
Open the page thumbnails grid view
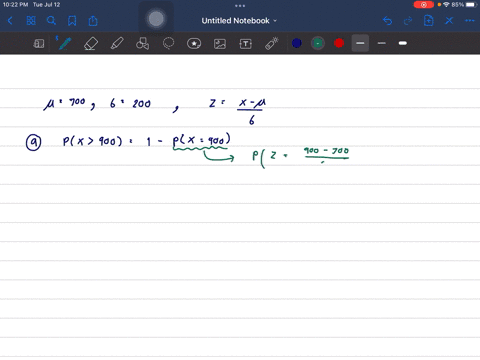31,21
